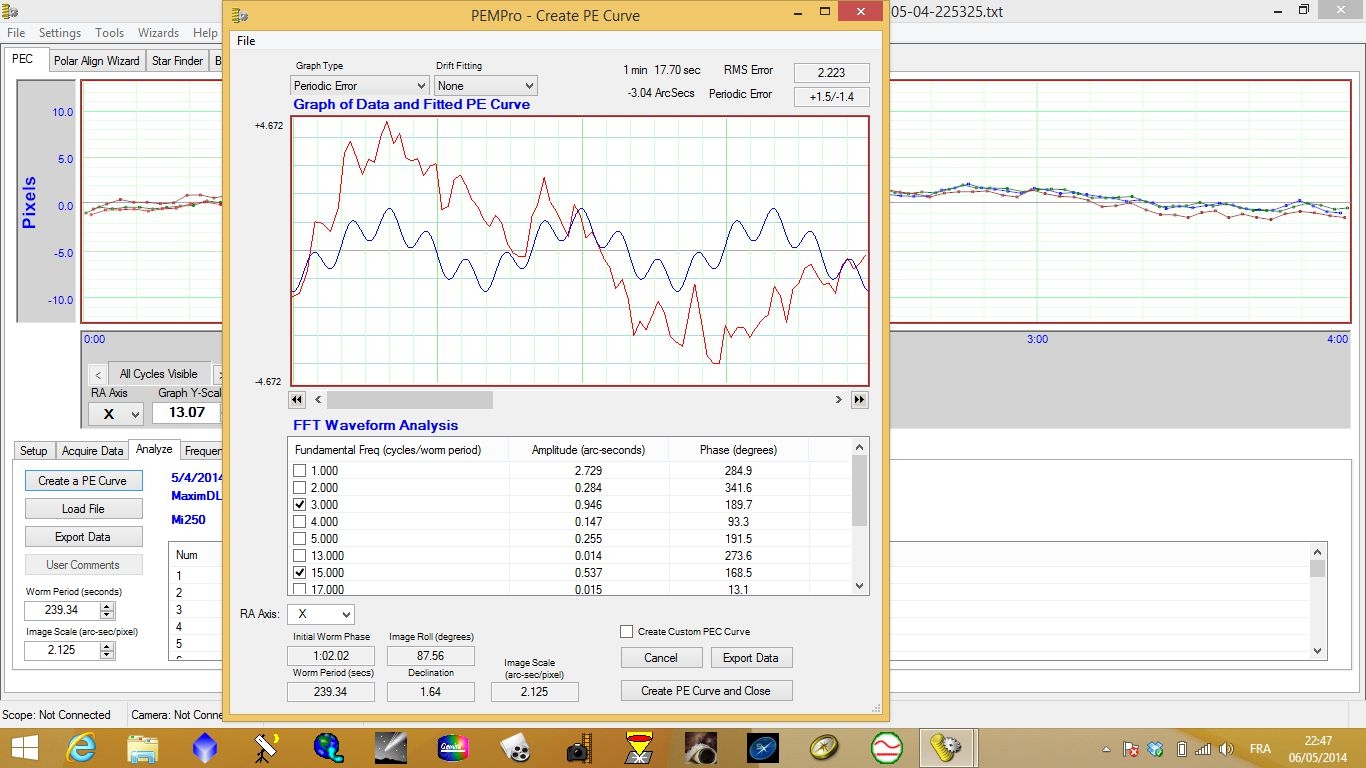
Task: Open the Tools menu in main window
Action: (110, 33)
